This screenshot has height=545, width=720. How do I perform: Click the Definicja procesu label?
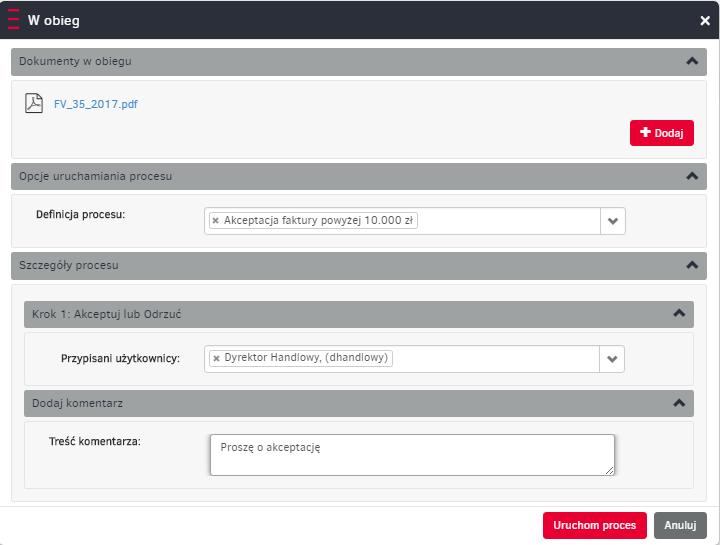[80, 214]
